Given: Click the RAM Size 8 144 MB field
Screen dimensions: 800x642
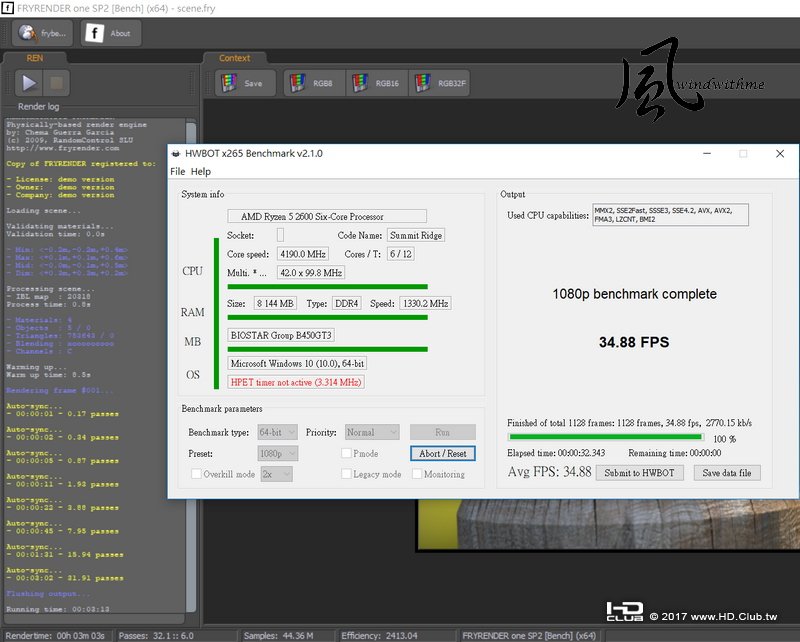Looking at the screenshot, I should coord(276,304).
